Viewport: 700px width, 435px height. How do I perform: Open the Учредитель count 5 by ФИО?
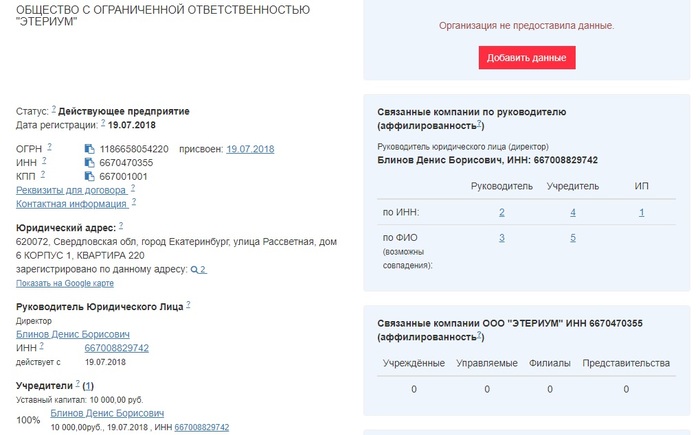[x=573, y=237]
